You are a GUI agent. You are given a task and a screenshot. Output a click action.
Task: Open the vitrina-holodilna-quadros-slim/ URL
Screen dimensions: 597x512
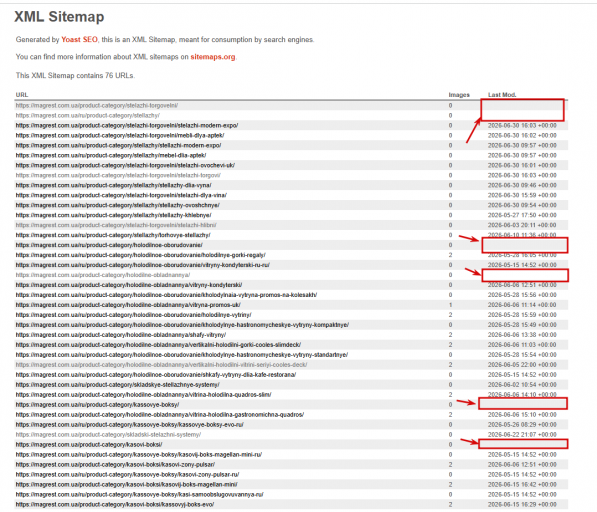click(x=144, y=395)
